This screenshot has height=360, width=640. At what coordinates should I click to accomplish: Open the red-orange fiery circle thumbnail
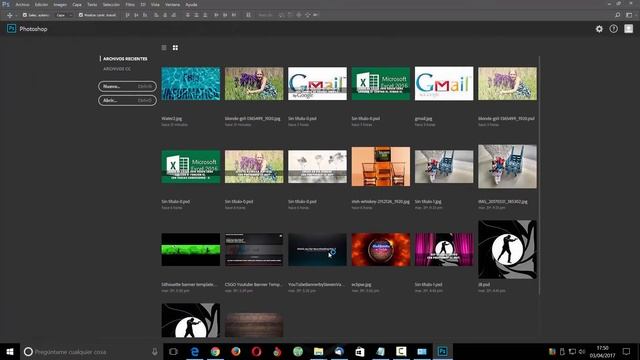[x=381, y=249]
